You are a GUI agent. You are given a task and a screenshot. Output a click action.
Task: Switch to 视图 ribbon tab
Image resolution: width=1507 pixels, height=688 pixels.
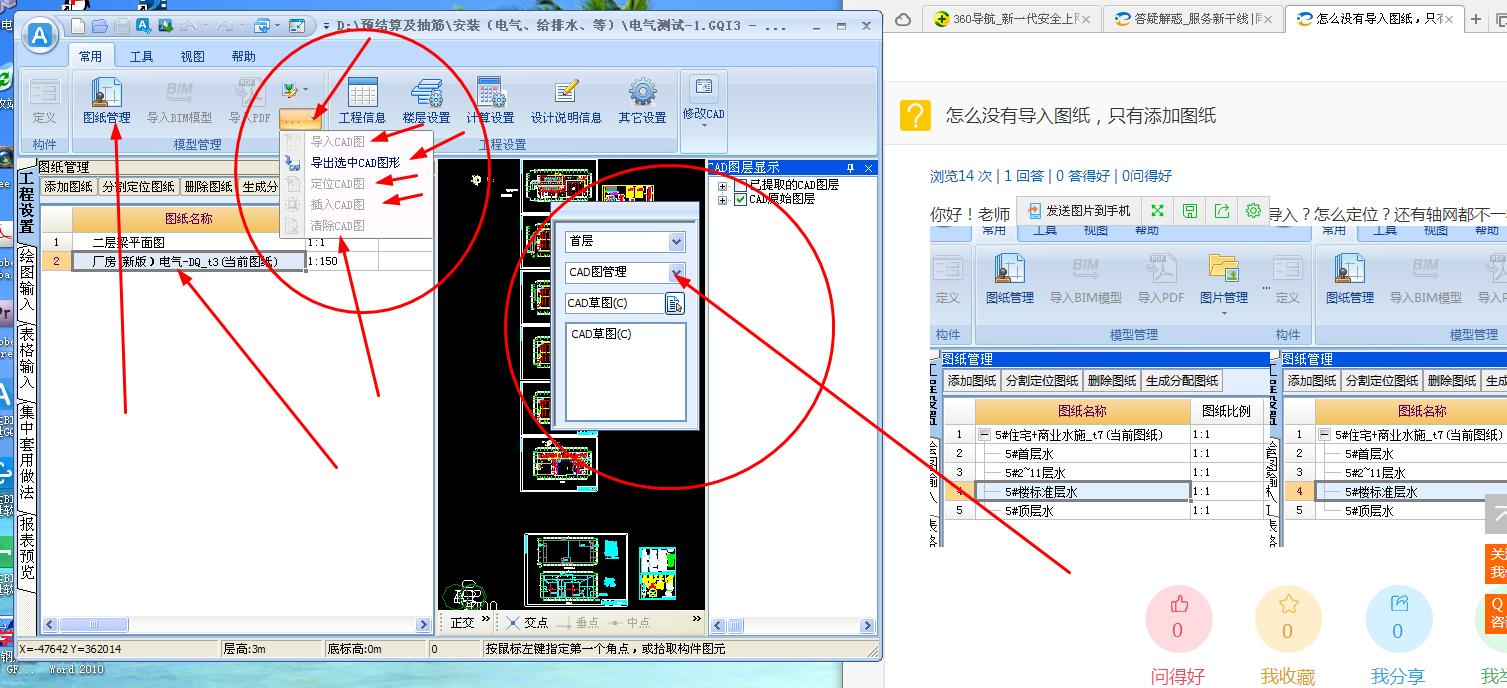[193, 57]
